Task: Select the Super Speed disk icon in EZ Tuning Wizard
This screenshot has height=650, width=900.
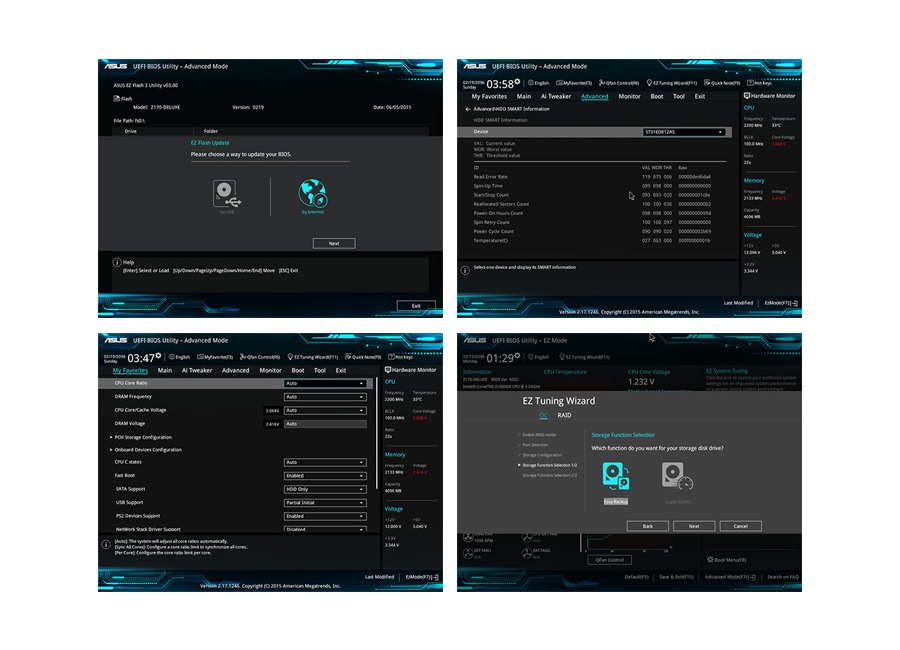Action: (677, 476)
